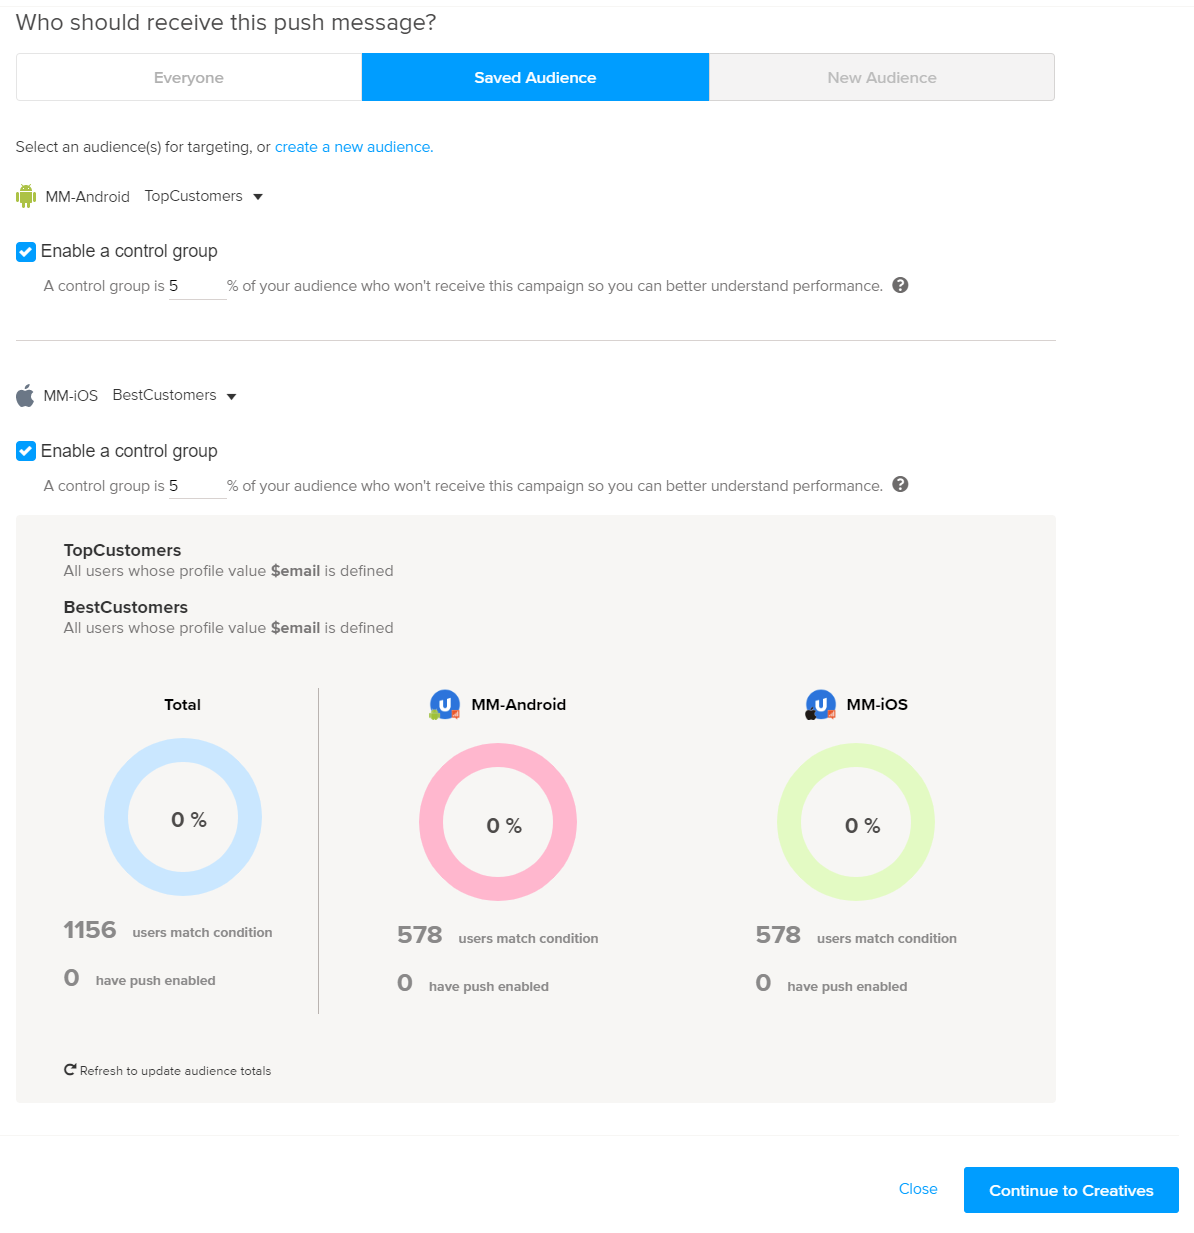Switch to the New Audience tab
Screen dimensions: 1194x1233
(881, 78)
